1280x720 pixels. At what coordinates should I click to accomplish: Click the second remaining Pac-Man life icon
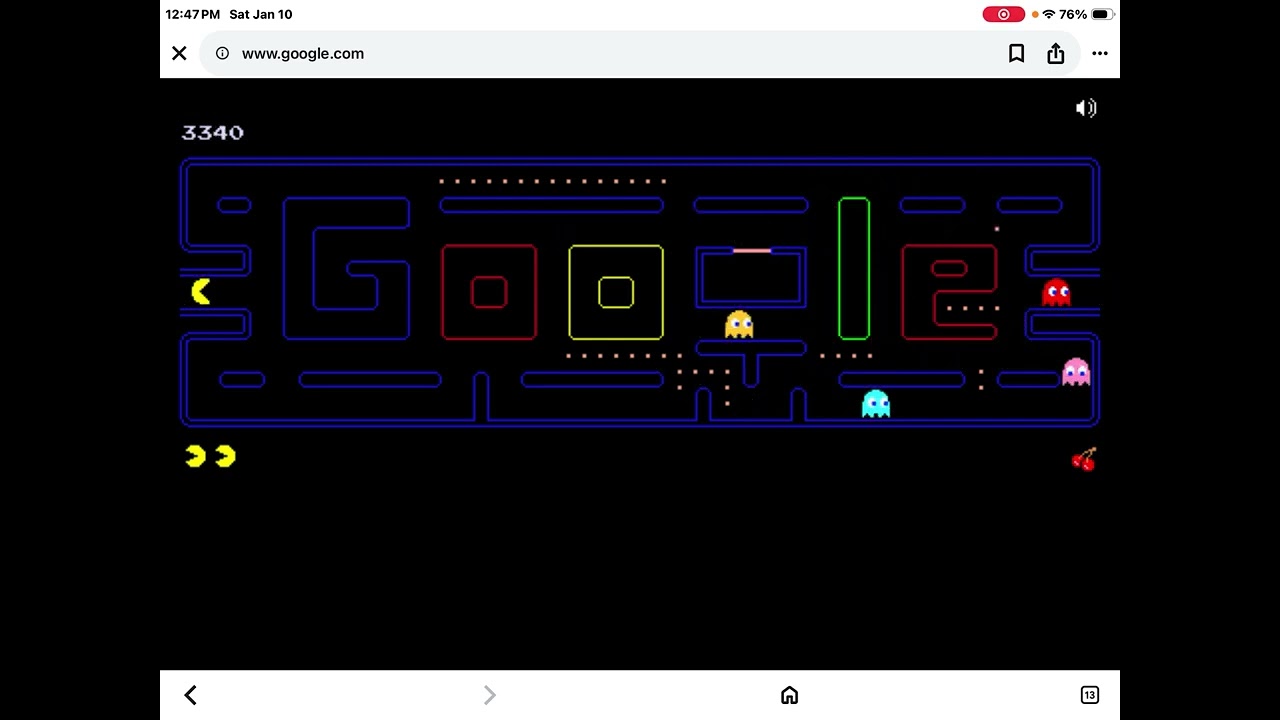225,456
